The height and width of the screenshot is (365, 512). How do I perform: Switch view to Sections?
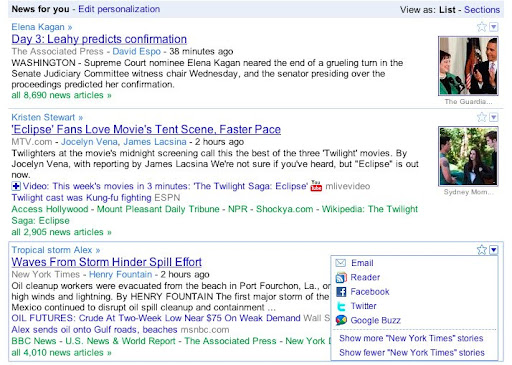pos(482,10)
